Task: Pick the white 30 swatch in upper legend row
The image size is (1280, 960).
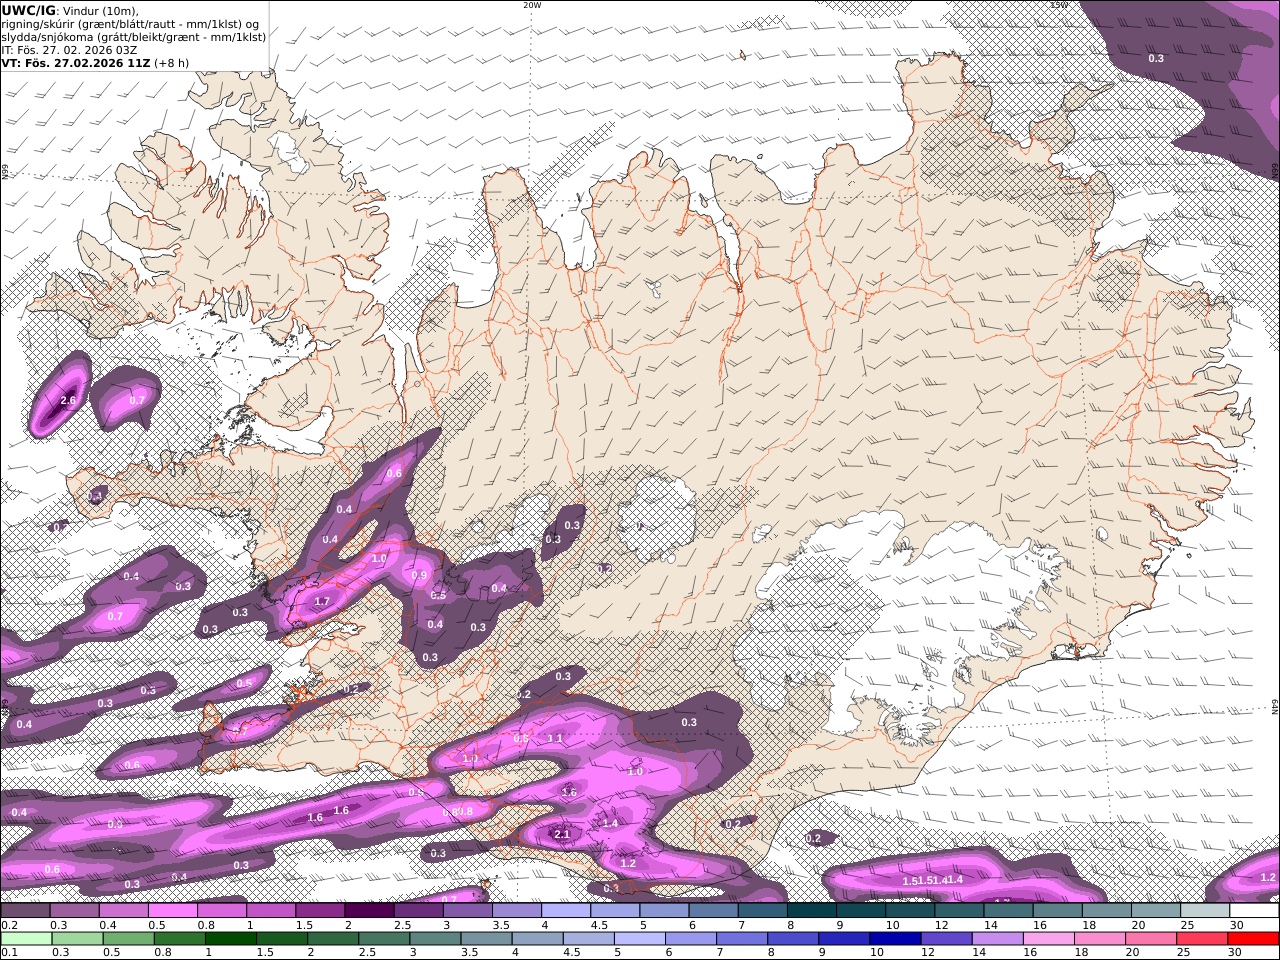Action: (1254, 910)
